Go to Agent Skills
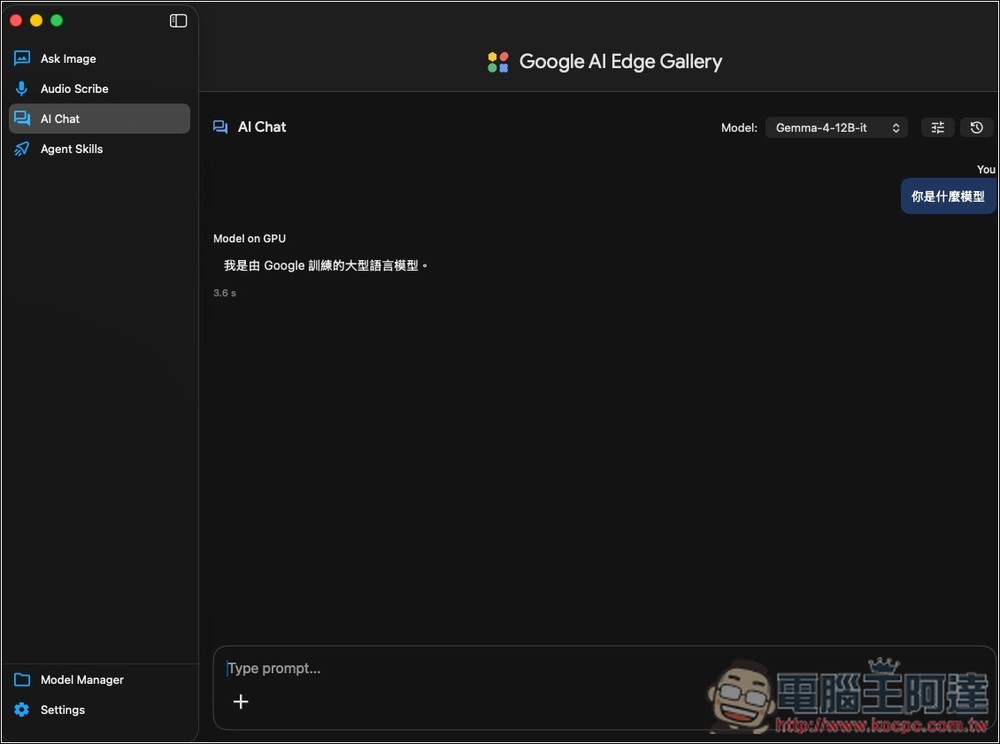 coord(99,149)
